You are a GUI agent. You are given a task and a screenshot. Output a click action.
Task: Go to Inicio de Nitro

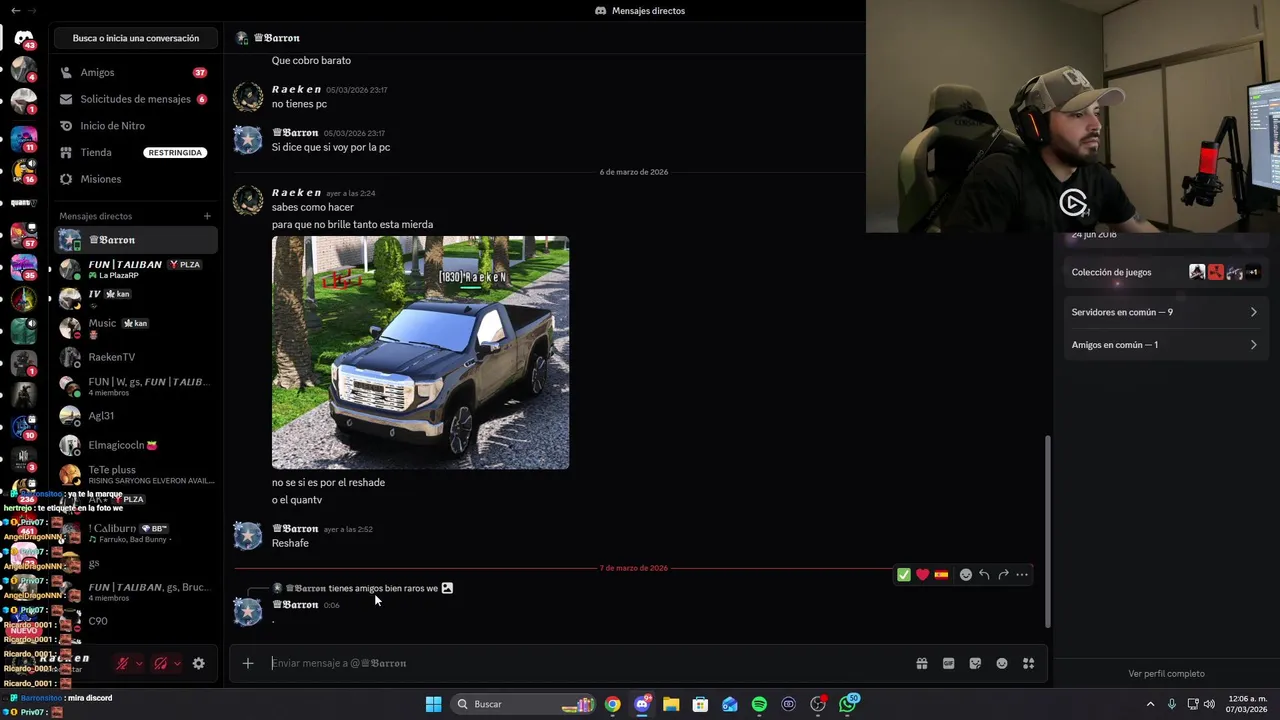point(135,126)
